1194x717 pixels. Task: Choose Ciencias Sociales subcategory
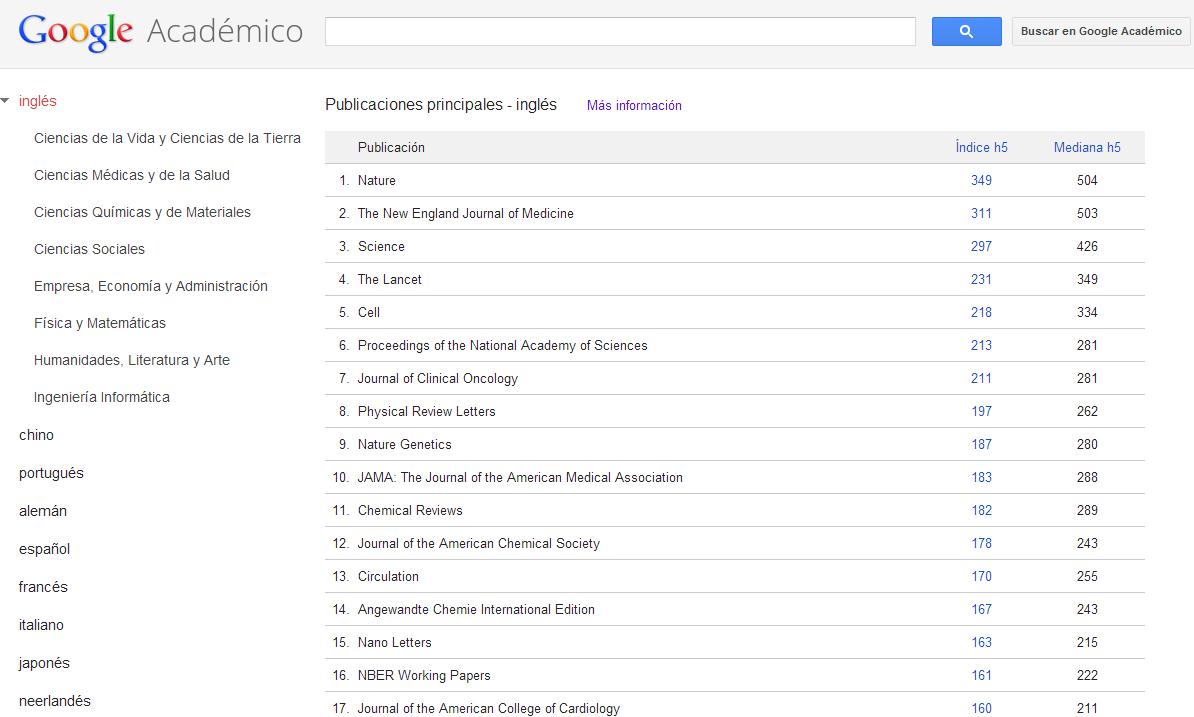(89, 249)
